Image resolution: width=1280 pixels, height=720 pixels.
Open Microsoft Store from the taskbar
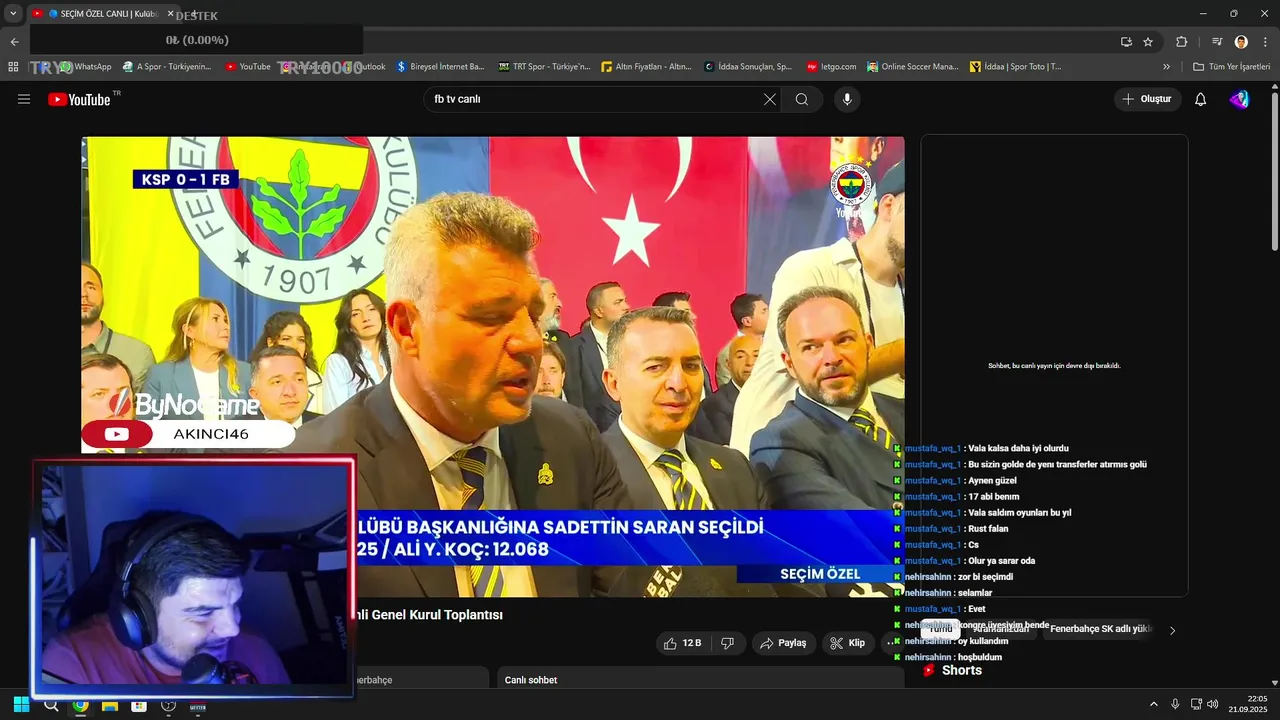coord(139,705)
